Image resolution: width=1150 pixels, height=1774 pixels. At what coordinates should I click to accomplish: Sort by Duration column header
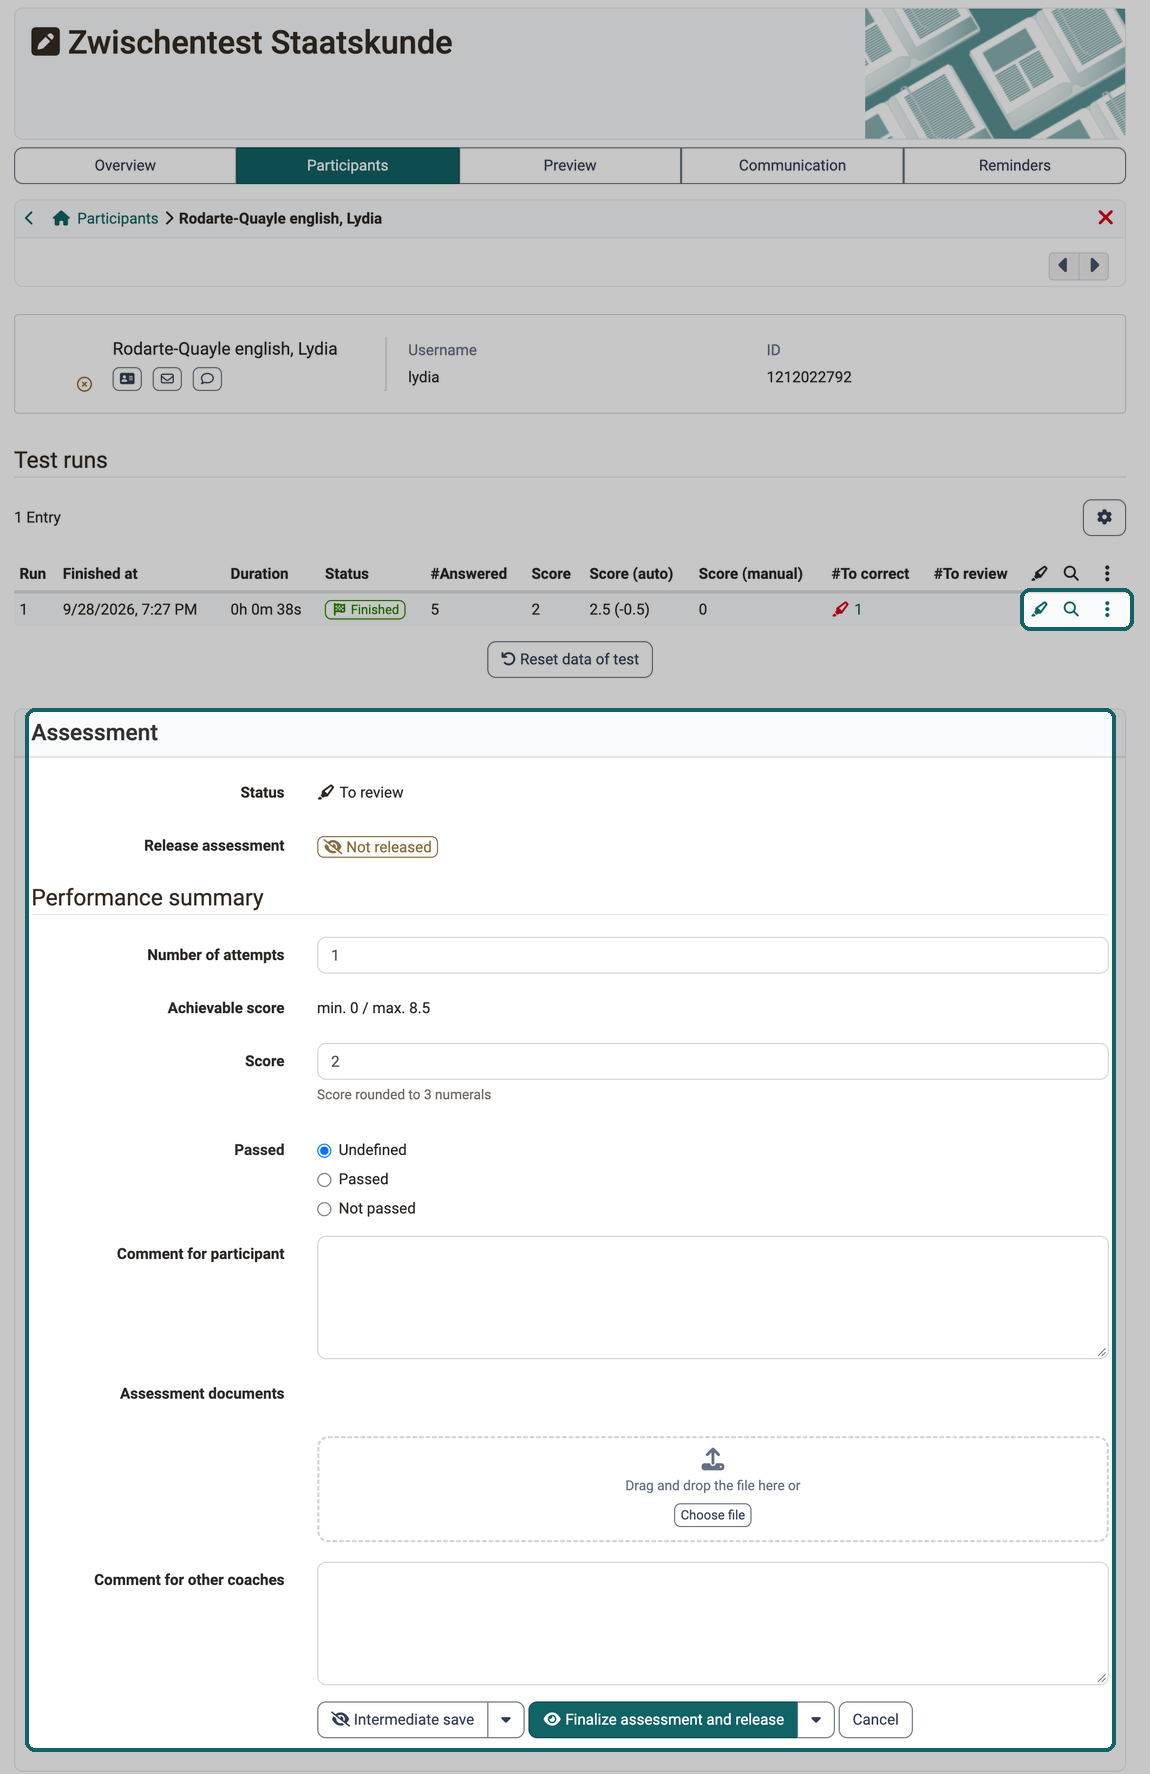coord(259,574)
